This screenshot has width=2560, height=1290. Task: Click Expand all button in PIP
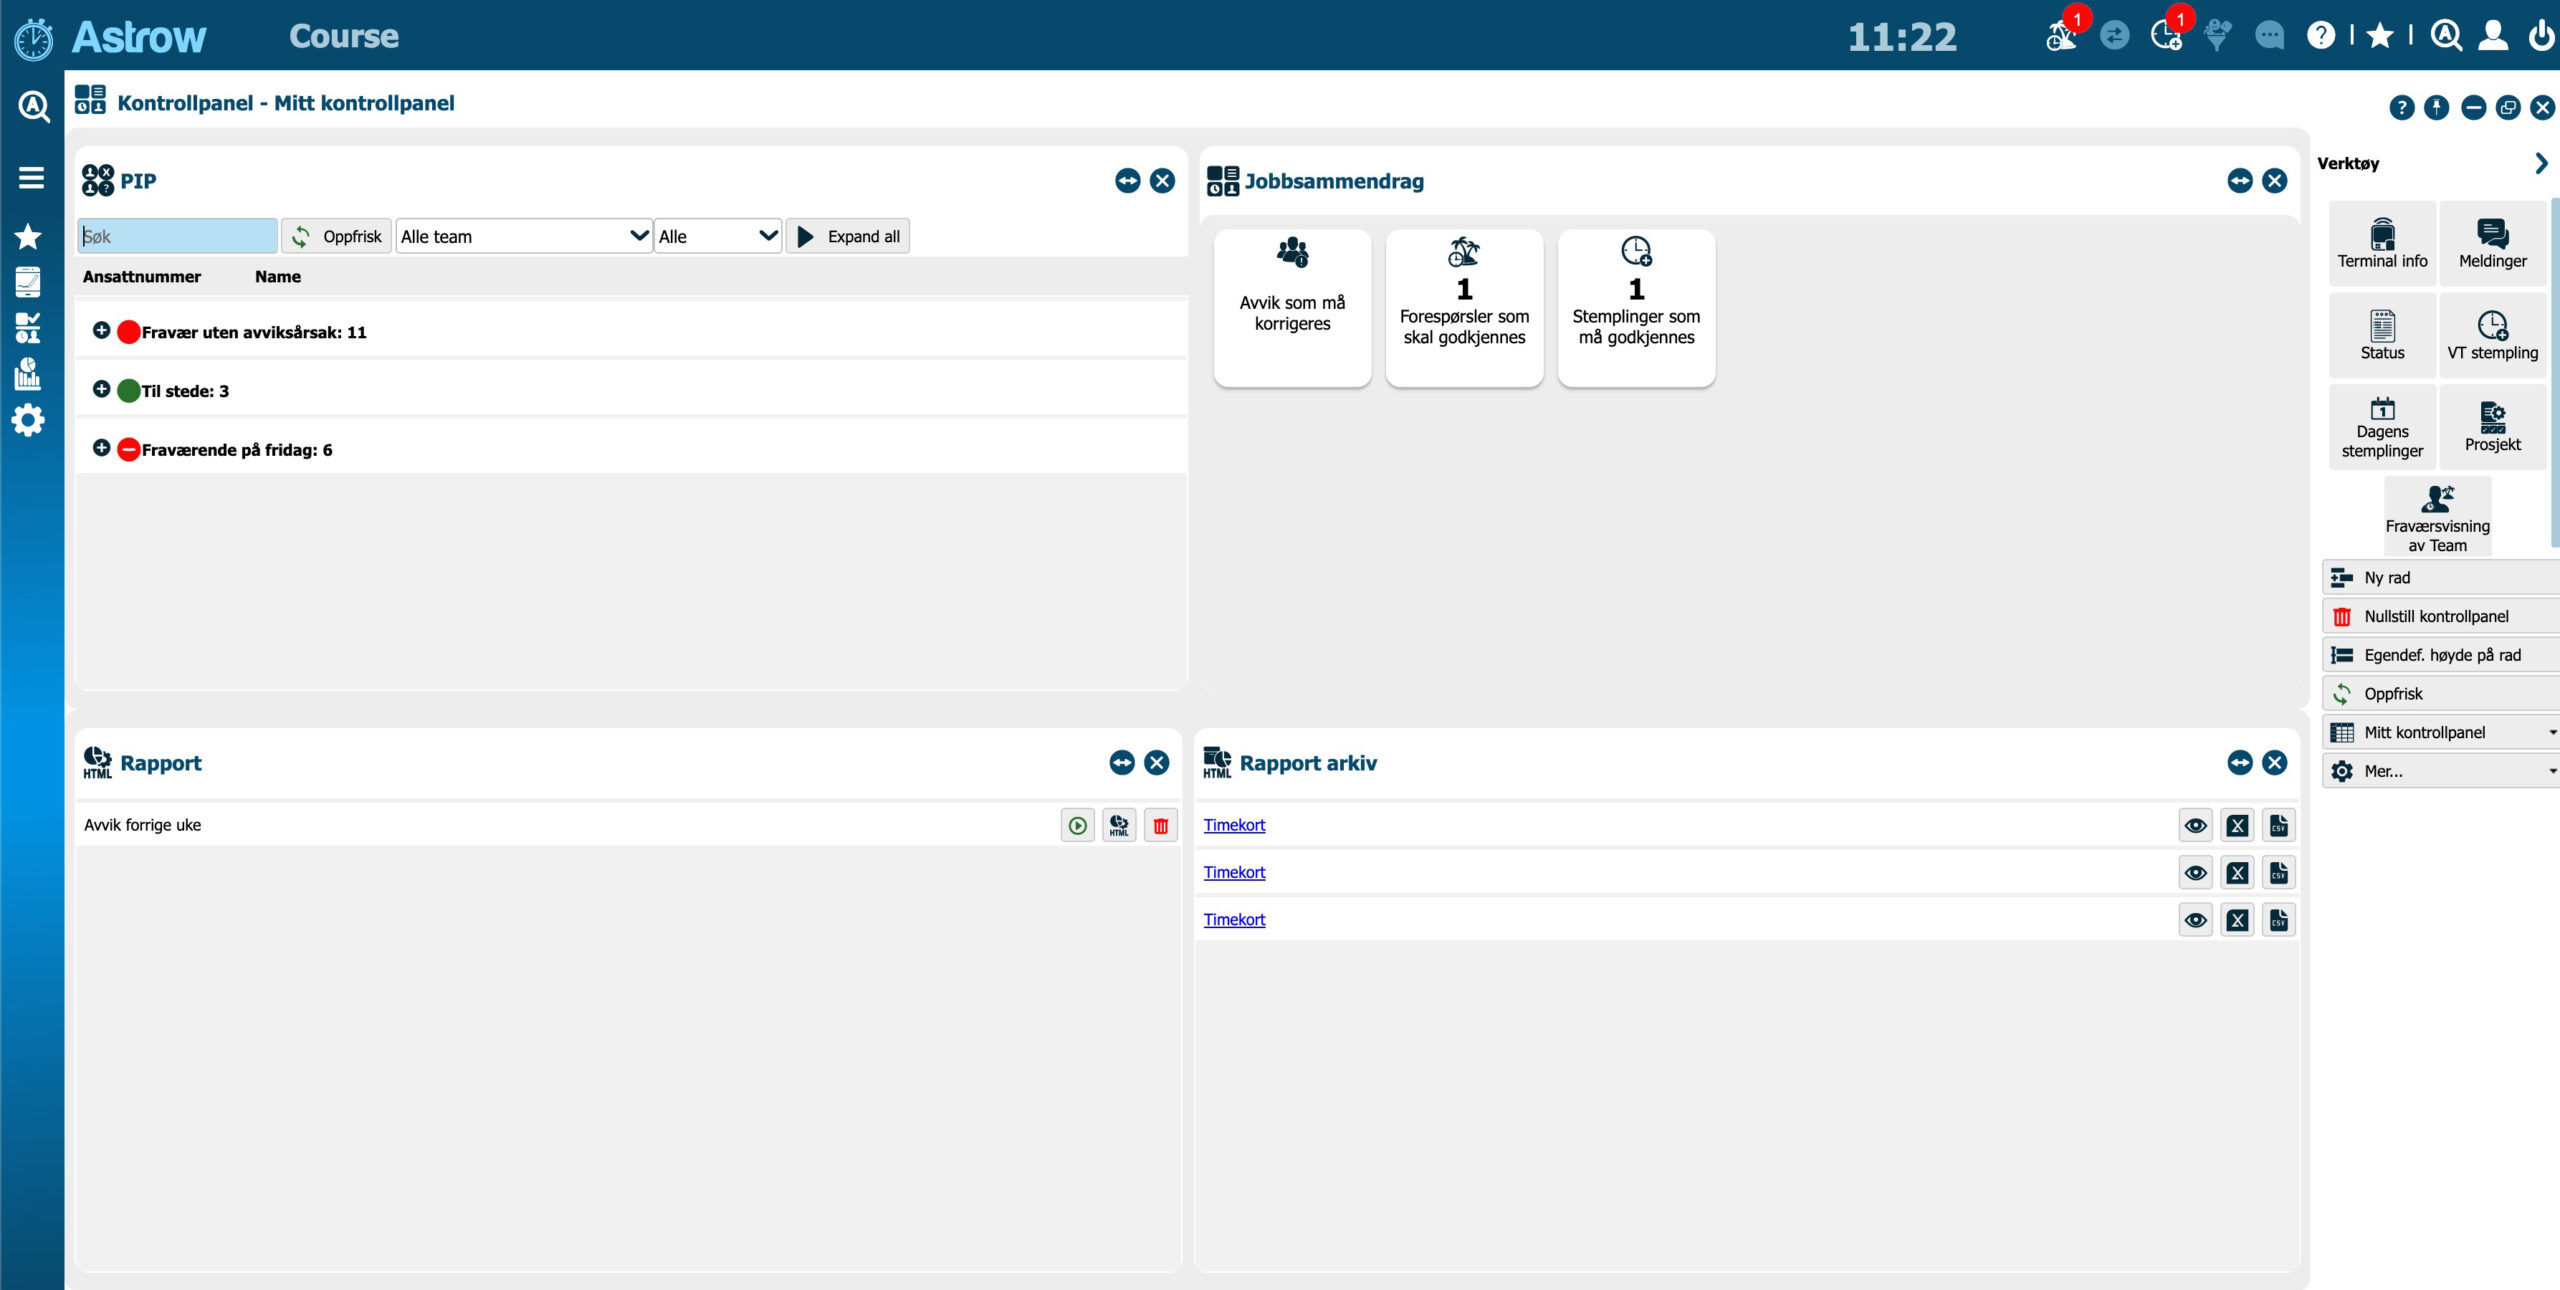pos(848,236)
